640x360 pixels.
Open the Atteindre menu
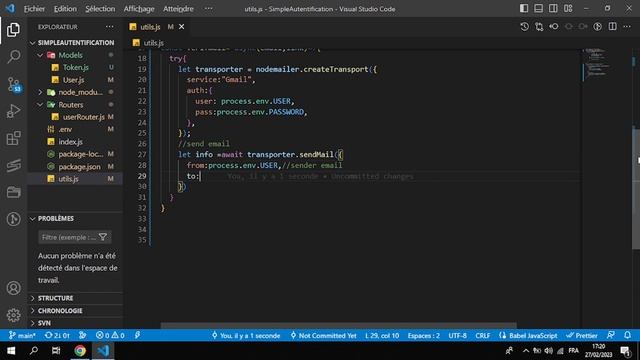point(178,9)
